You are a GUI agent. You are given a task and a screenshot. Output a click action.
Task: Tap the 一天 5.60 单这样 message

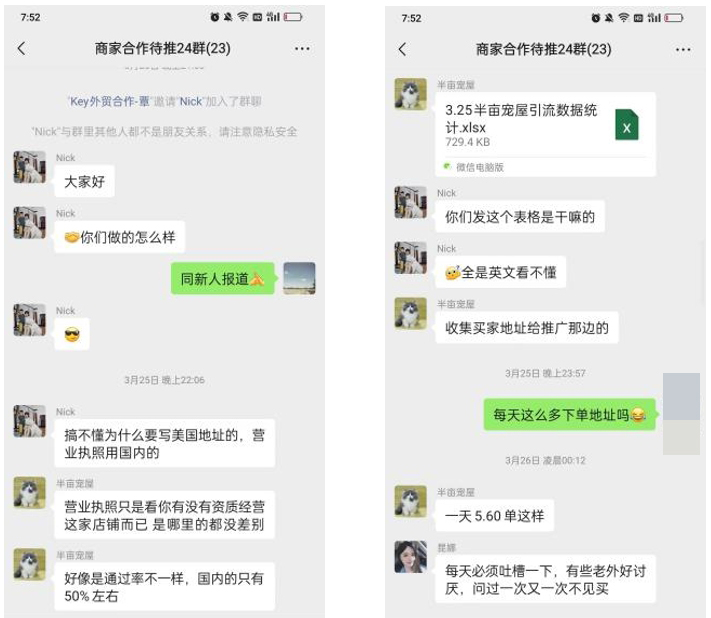tap(494, 516)
